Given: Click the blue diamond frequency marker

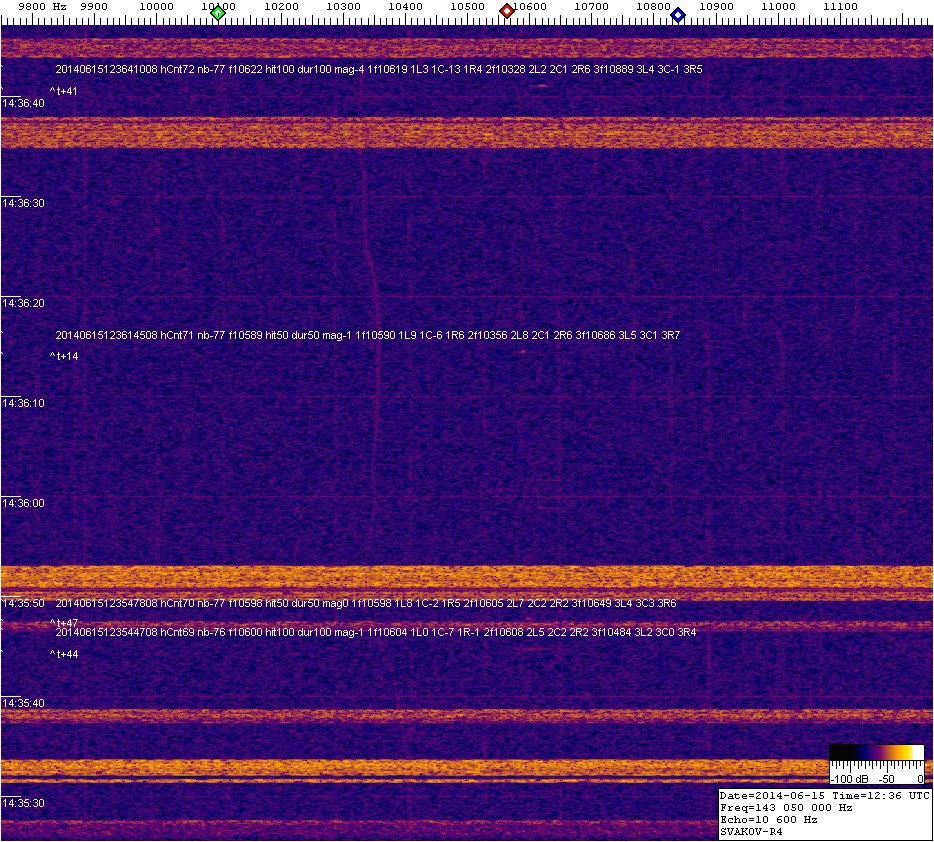Looking at the screenshot, I should point(678,15).
